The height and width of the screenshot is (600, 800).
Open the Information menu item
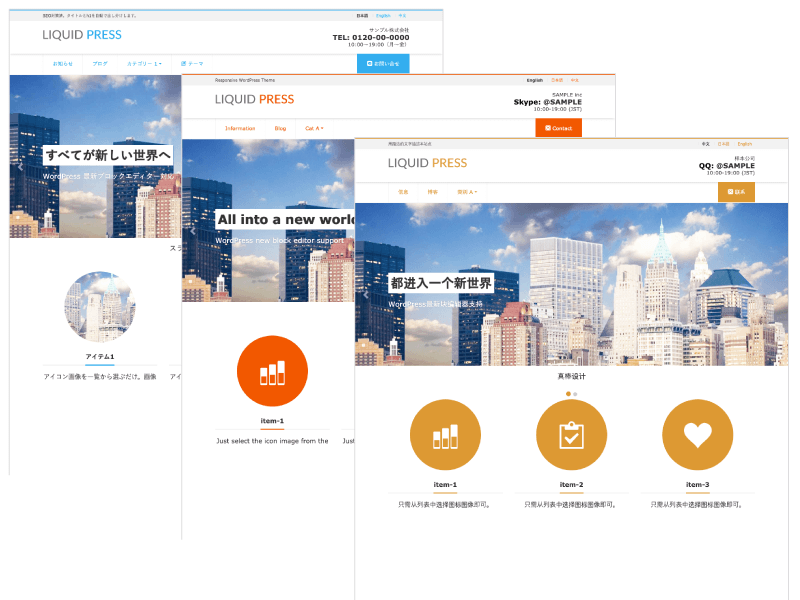pos(240,128)
